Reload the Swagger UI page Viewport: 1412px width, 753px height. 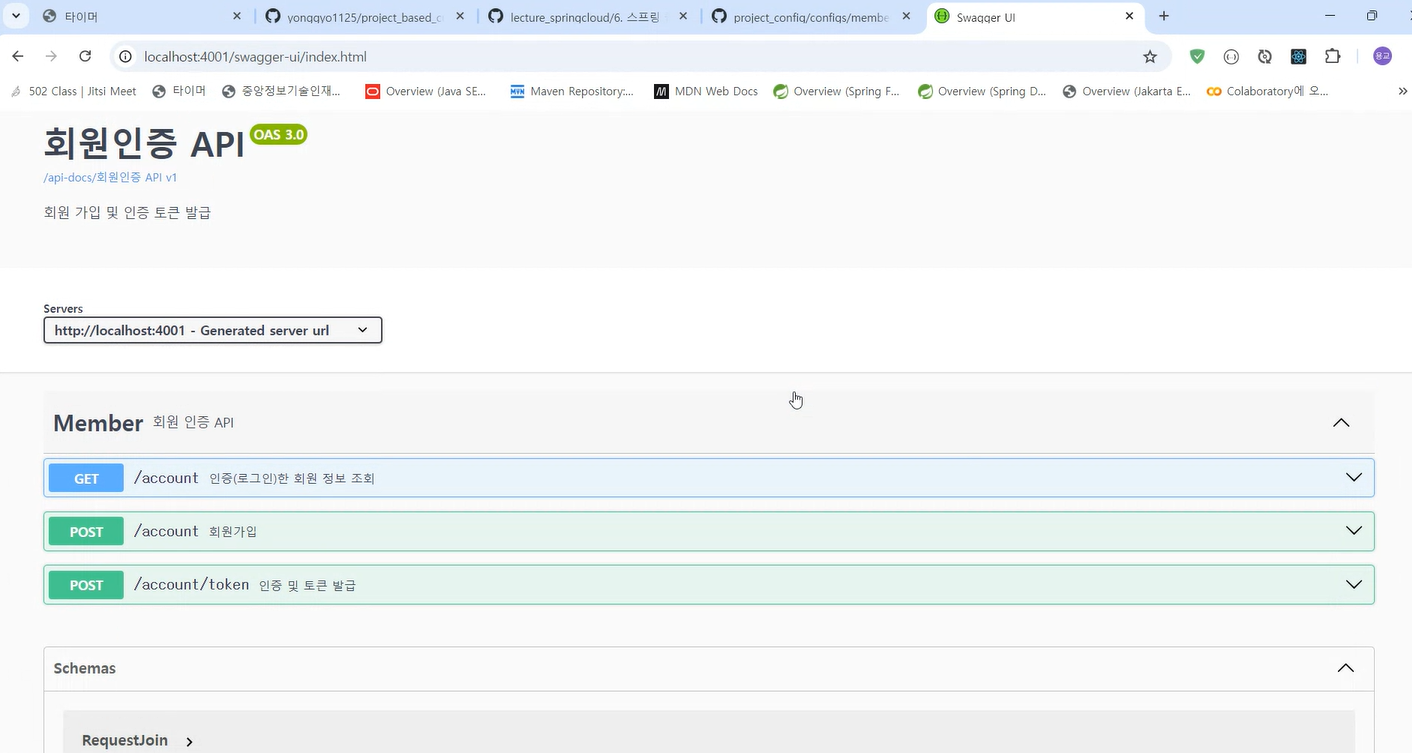click(x=85, y=57)
